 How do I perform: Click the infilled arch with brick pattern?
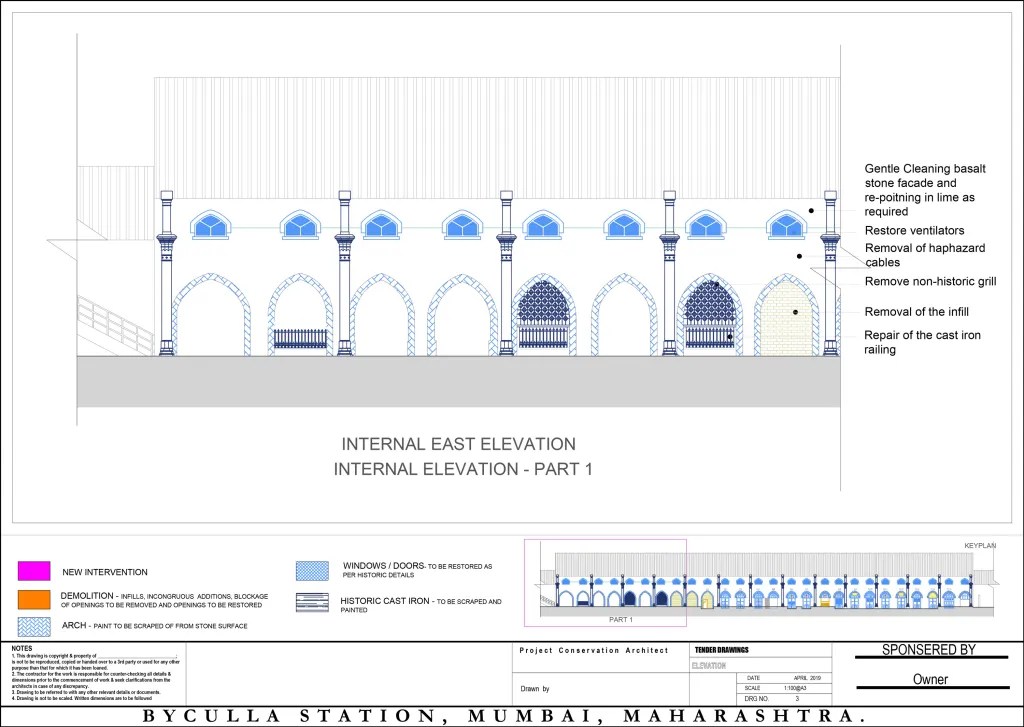(x=785, y=315)
